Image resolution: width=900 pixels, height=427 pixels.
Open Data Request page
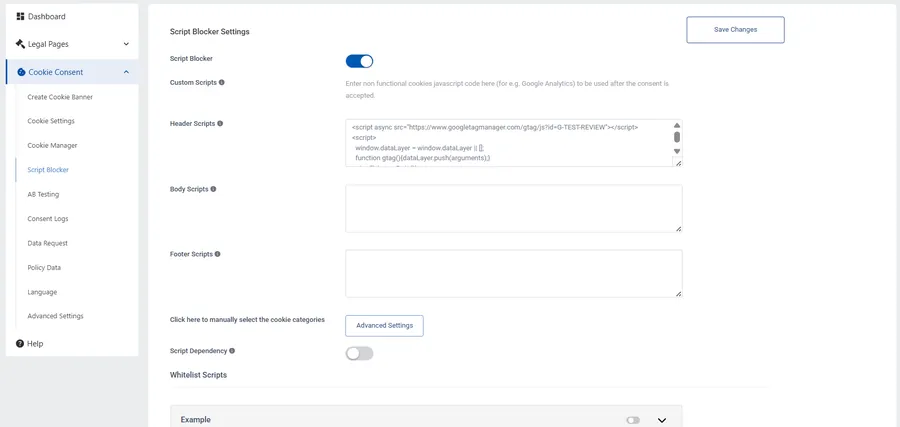click(48, 243)
